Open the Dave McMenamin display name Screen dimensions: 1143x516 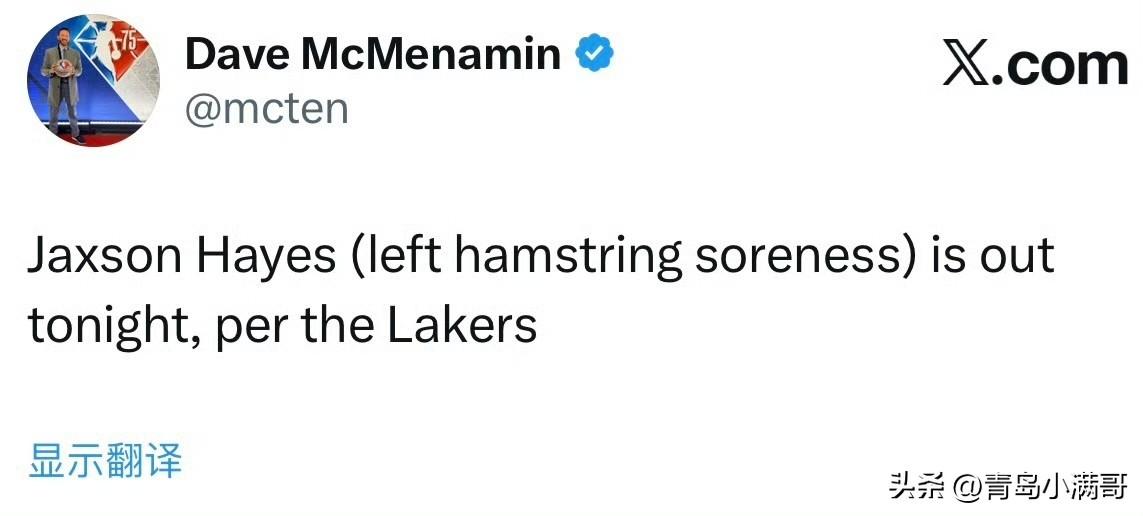coord(372,53)
